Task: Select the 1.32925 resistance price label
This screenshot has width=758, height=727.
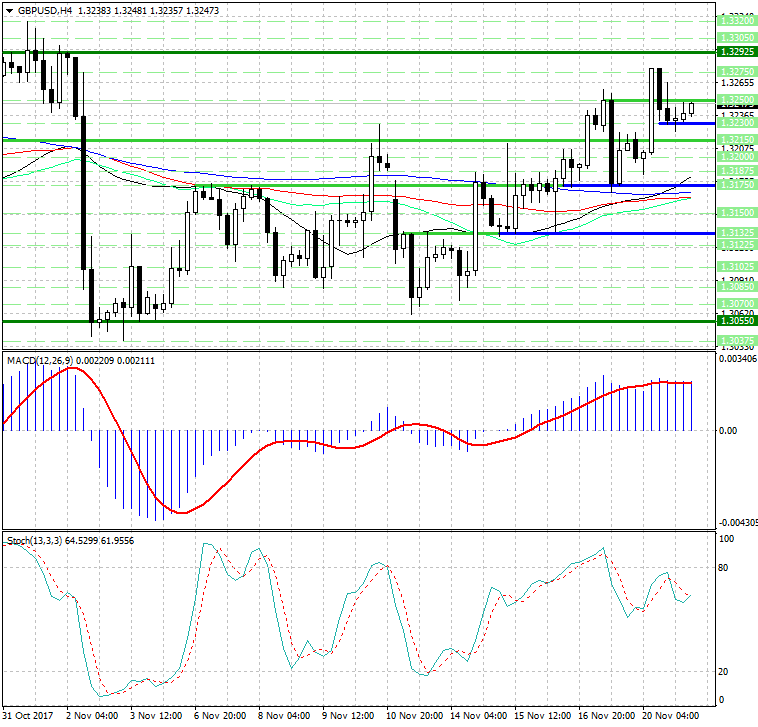Action: 736,51
